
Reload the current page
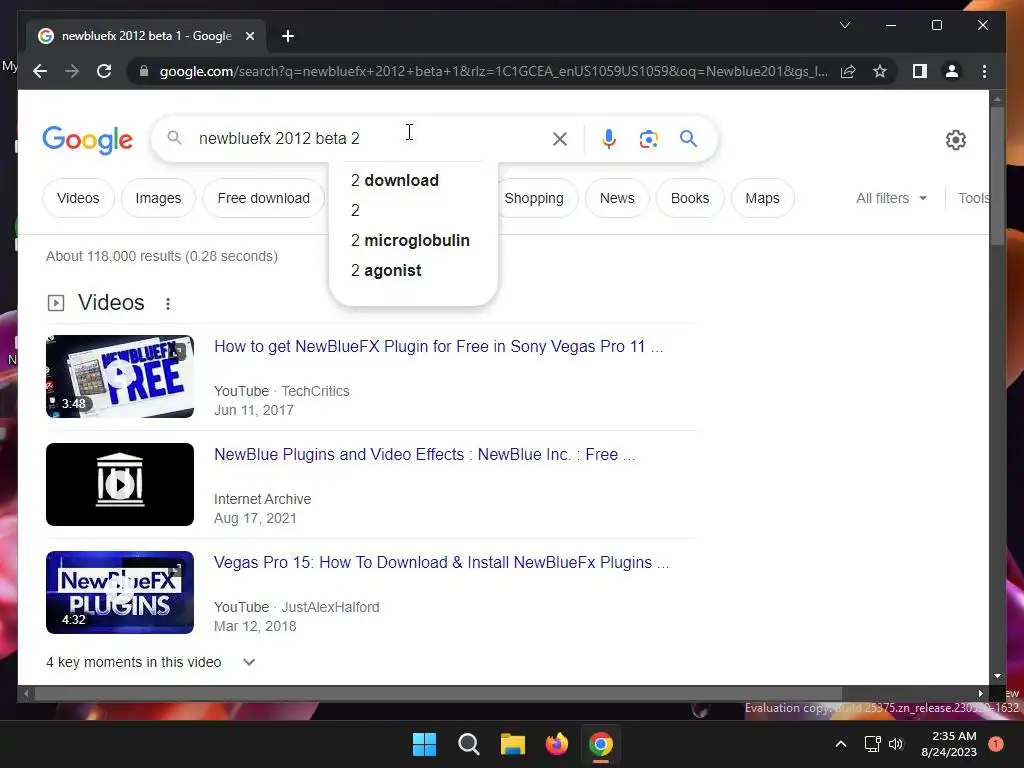(104, 71)
